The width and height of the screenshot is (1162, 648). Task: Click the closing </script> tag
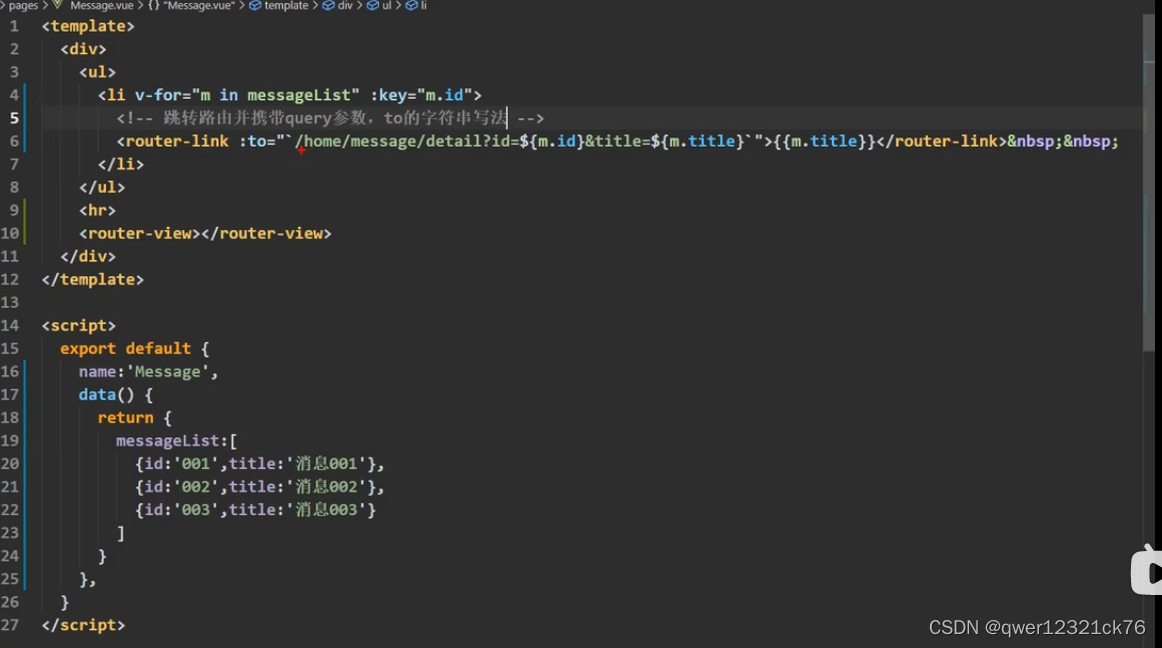(x=84, y=625)
